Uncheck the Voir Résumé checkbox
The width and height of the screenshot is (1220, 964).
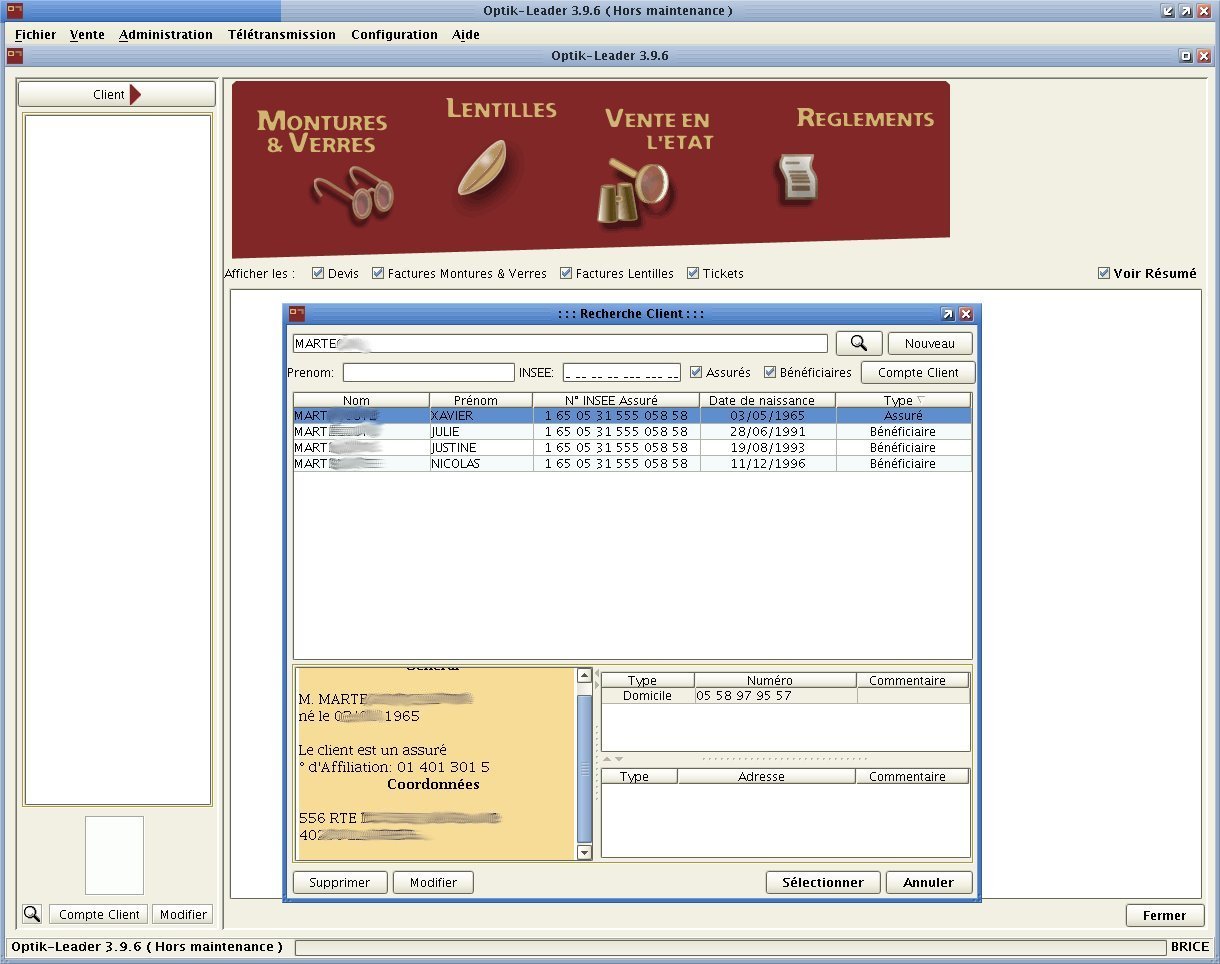point(1104,273)
